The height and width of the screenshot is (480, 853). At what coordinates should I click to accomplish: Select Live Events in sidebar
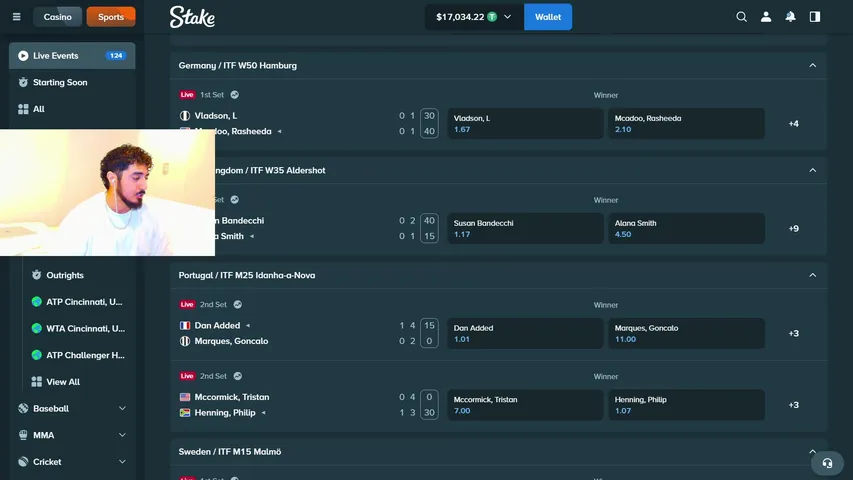[72, 56]
